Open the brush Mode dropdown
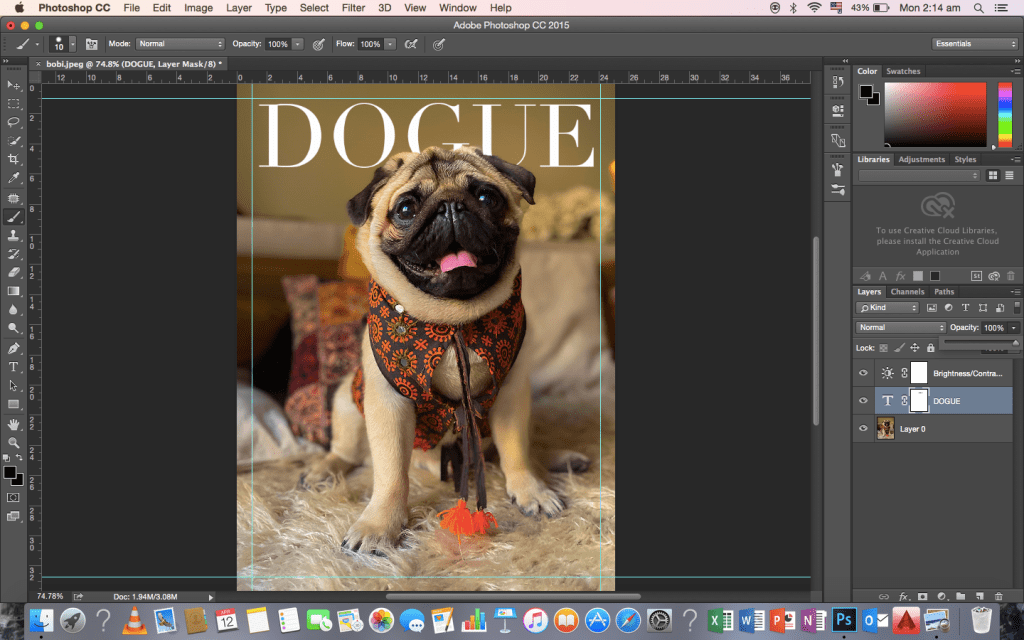 tap(180, 44)
